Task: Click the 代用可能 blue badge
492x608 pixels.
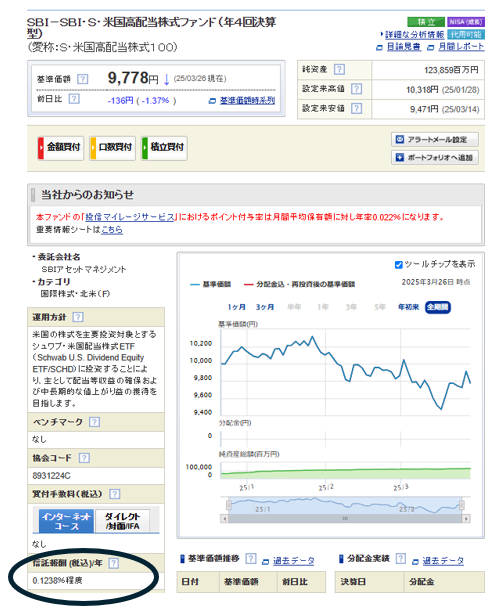Action: click(466, 35)
